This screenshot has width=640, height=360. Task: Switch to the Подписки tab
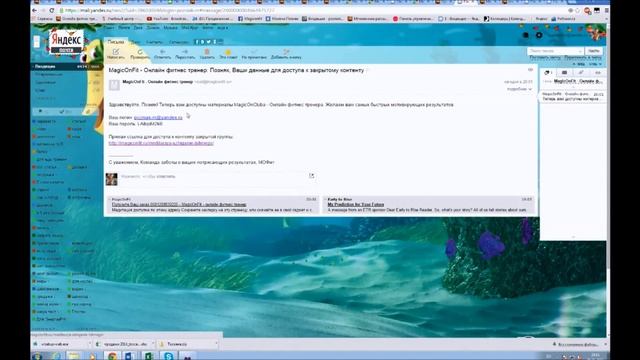178,42
